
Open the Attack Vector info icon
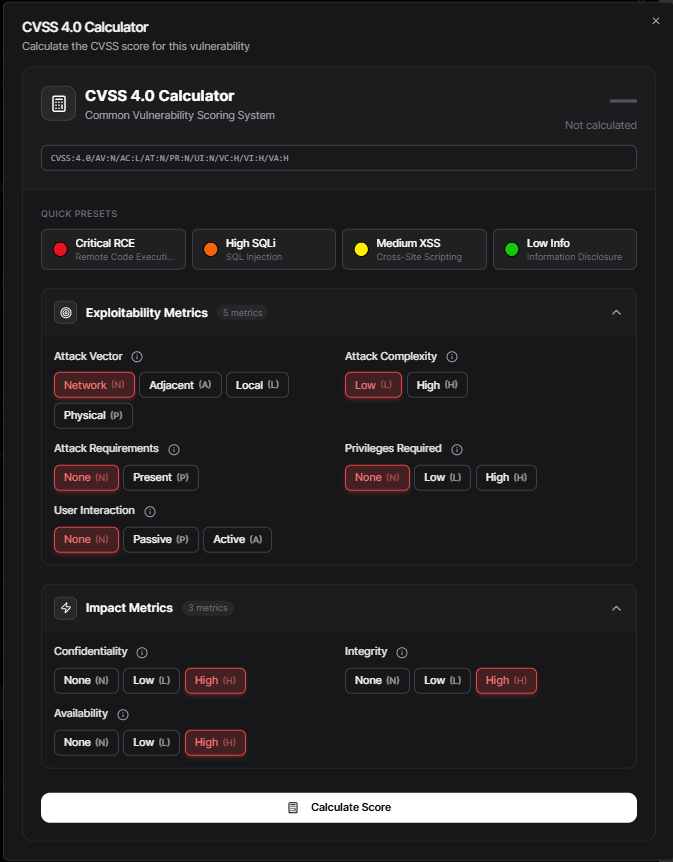137,357
